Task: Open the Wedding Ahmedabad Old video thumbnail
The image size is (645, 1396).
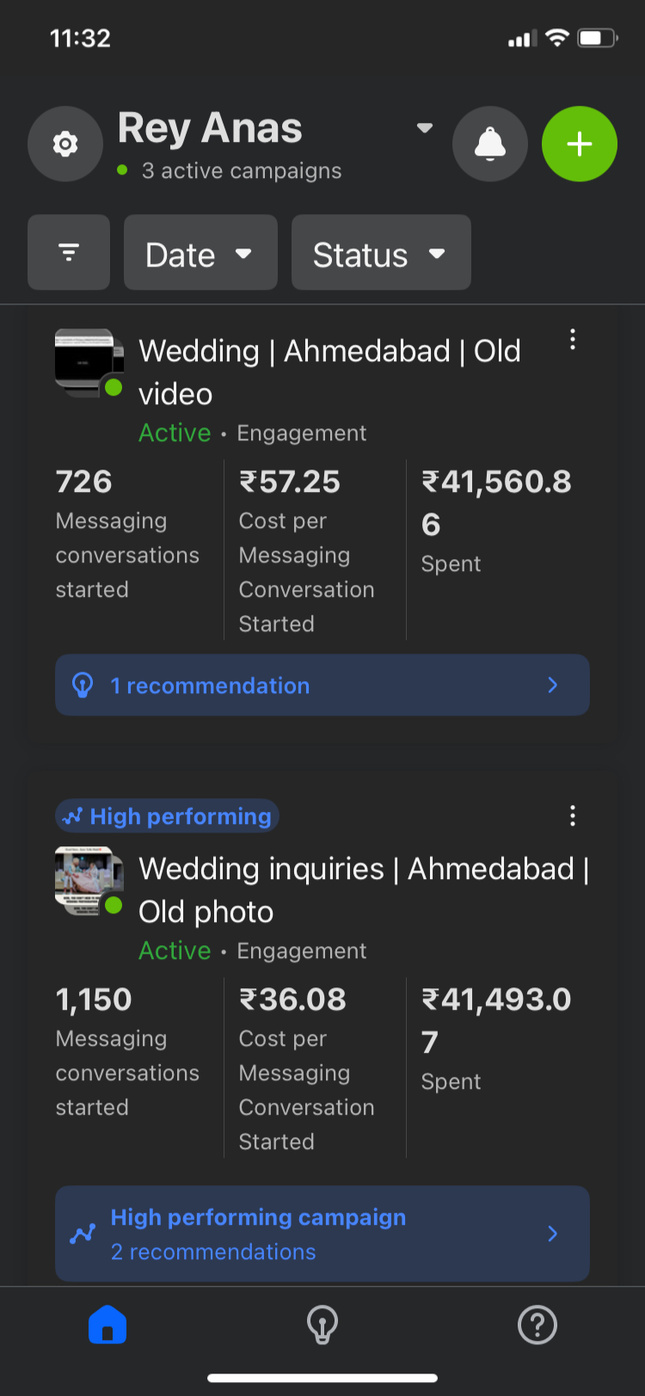Action: point(88,363)
